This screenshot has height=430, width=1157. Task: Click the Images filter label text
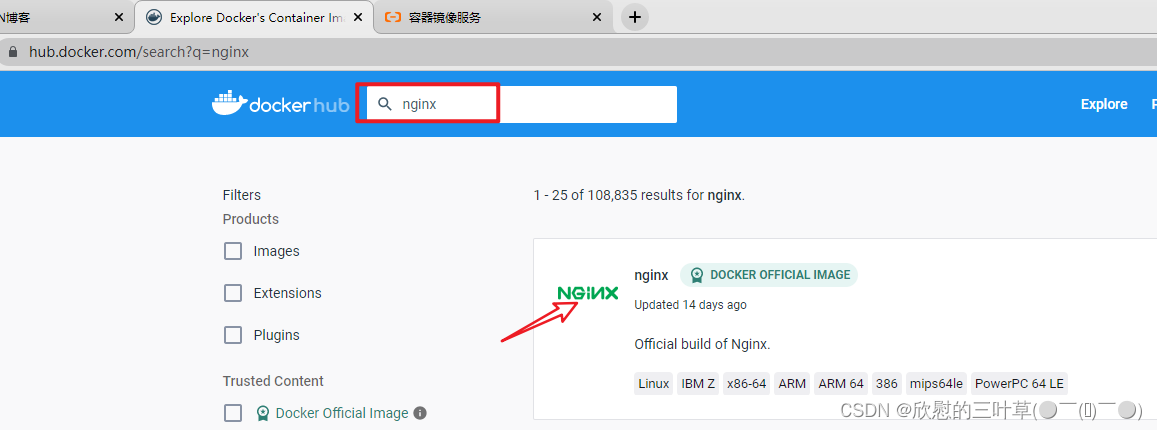(277, 251)
